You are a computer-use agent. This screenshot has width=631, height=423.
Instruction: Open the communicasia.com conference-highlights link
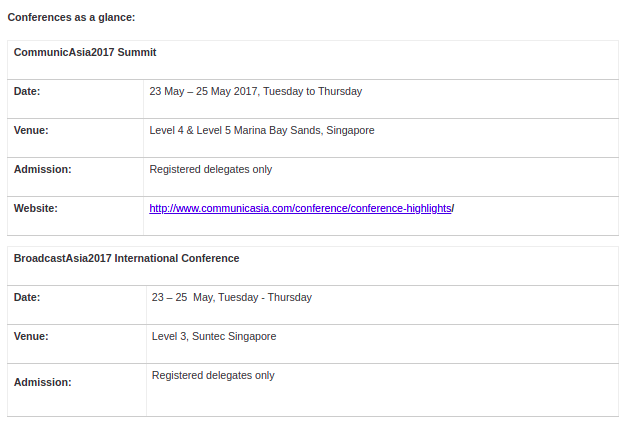[x=301, y=208]
